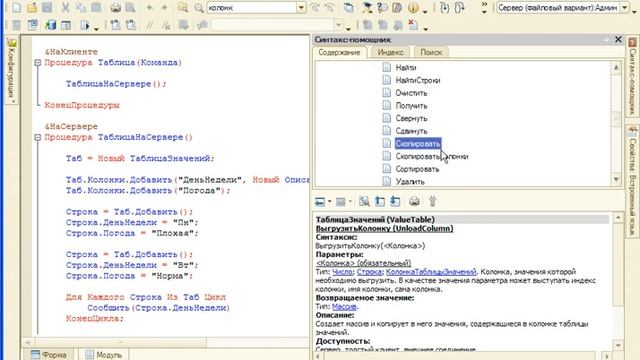The height and width of the screenshot is (360, 640).
Task: Click in the "колонк" search input field
Action: 252,7
